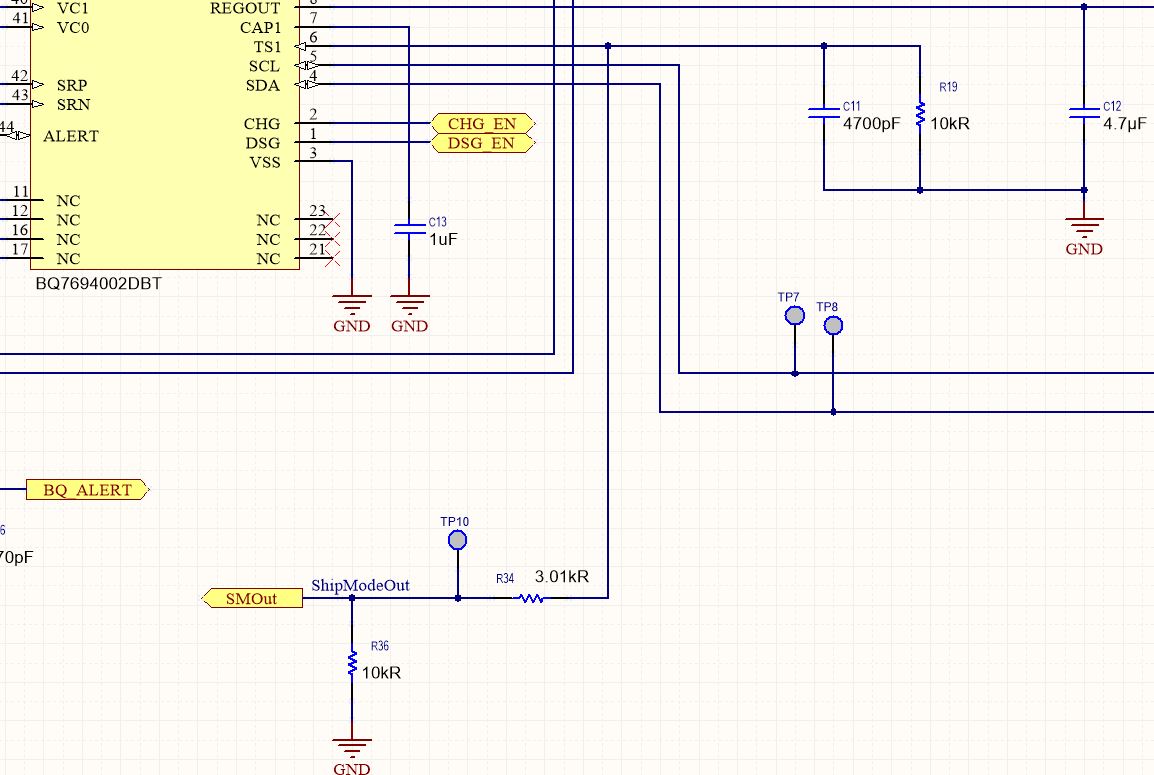Select the R34 resistor symbol
Viewport: 1154px width, 775px height.
coord(531,598)
